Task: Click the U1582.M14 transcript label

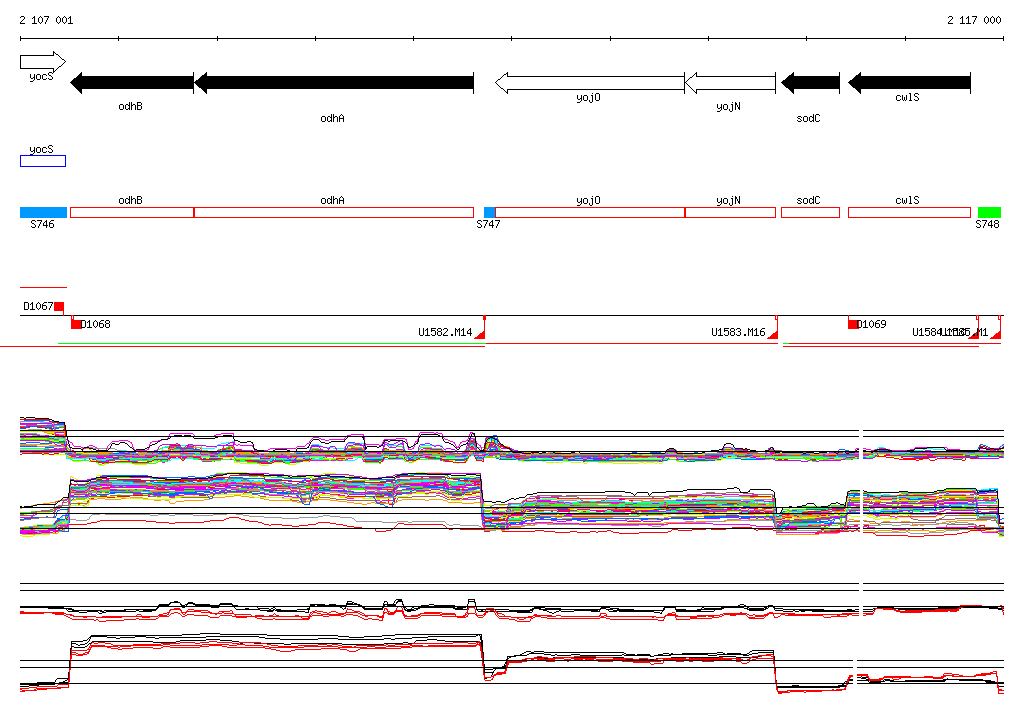Action: coord(445,332)
